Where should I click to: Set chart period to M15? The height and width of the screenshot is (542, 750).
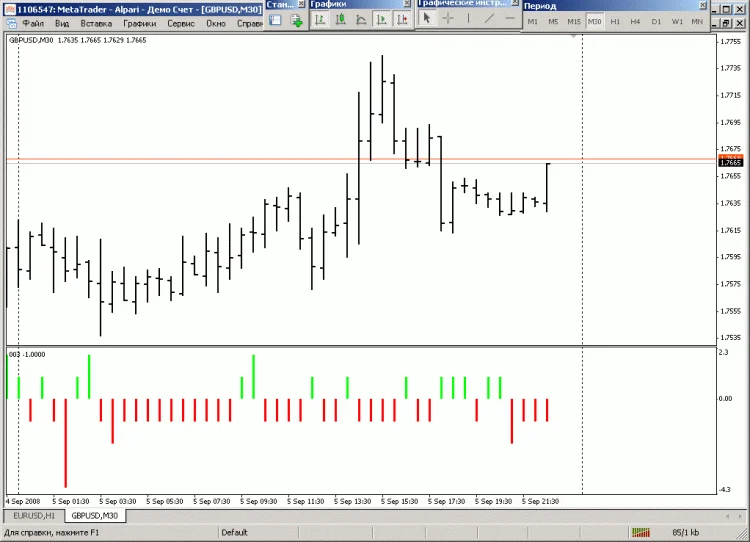pyautogui.click(x=574, y=22)
